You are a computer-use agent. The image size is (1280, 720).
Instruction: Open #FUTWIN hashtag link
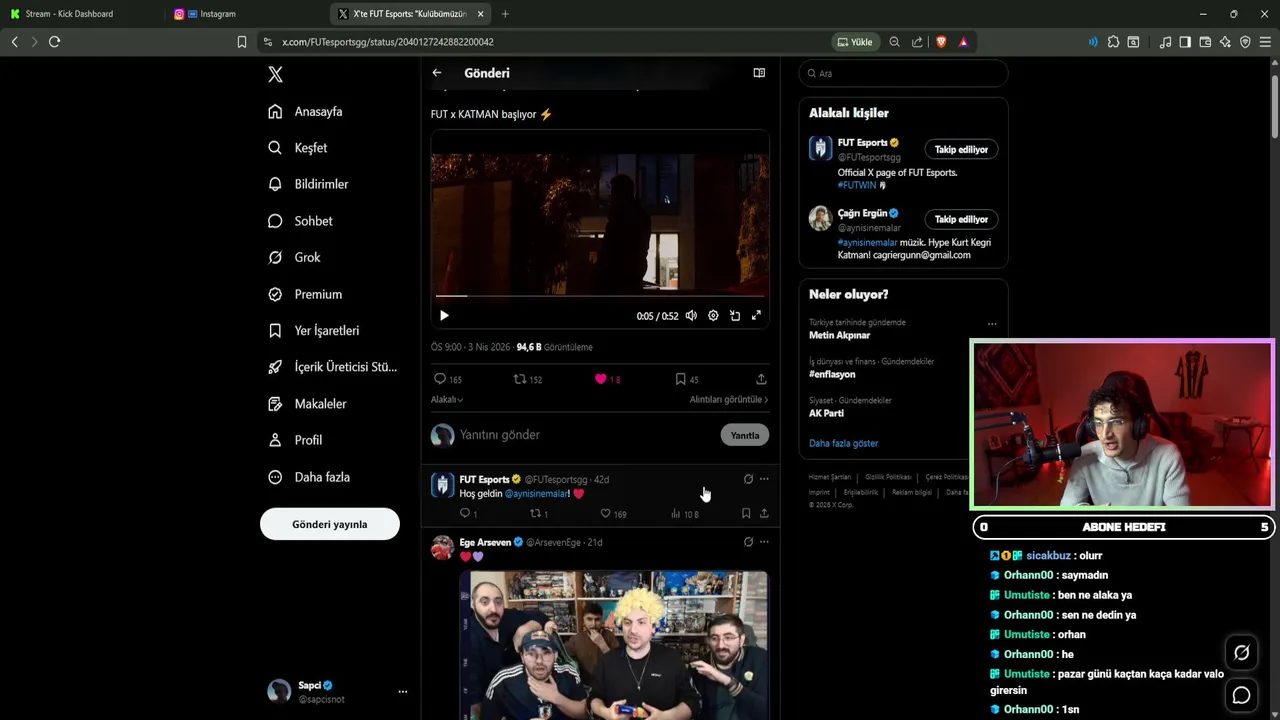856,185
